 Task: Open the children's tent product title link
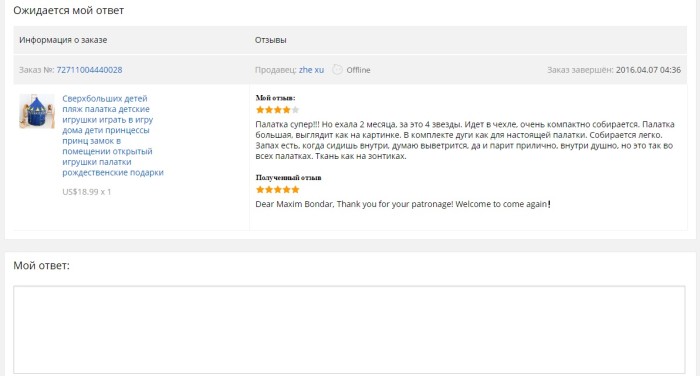coord(112,135)
